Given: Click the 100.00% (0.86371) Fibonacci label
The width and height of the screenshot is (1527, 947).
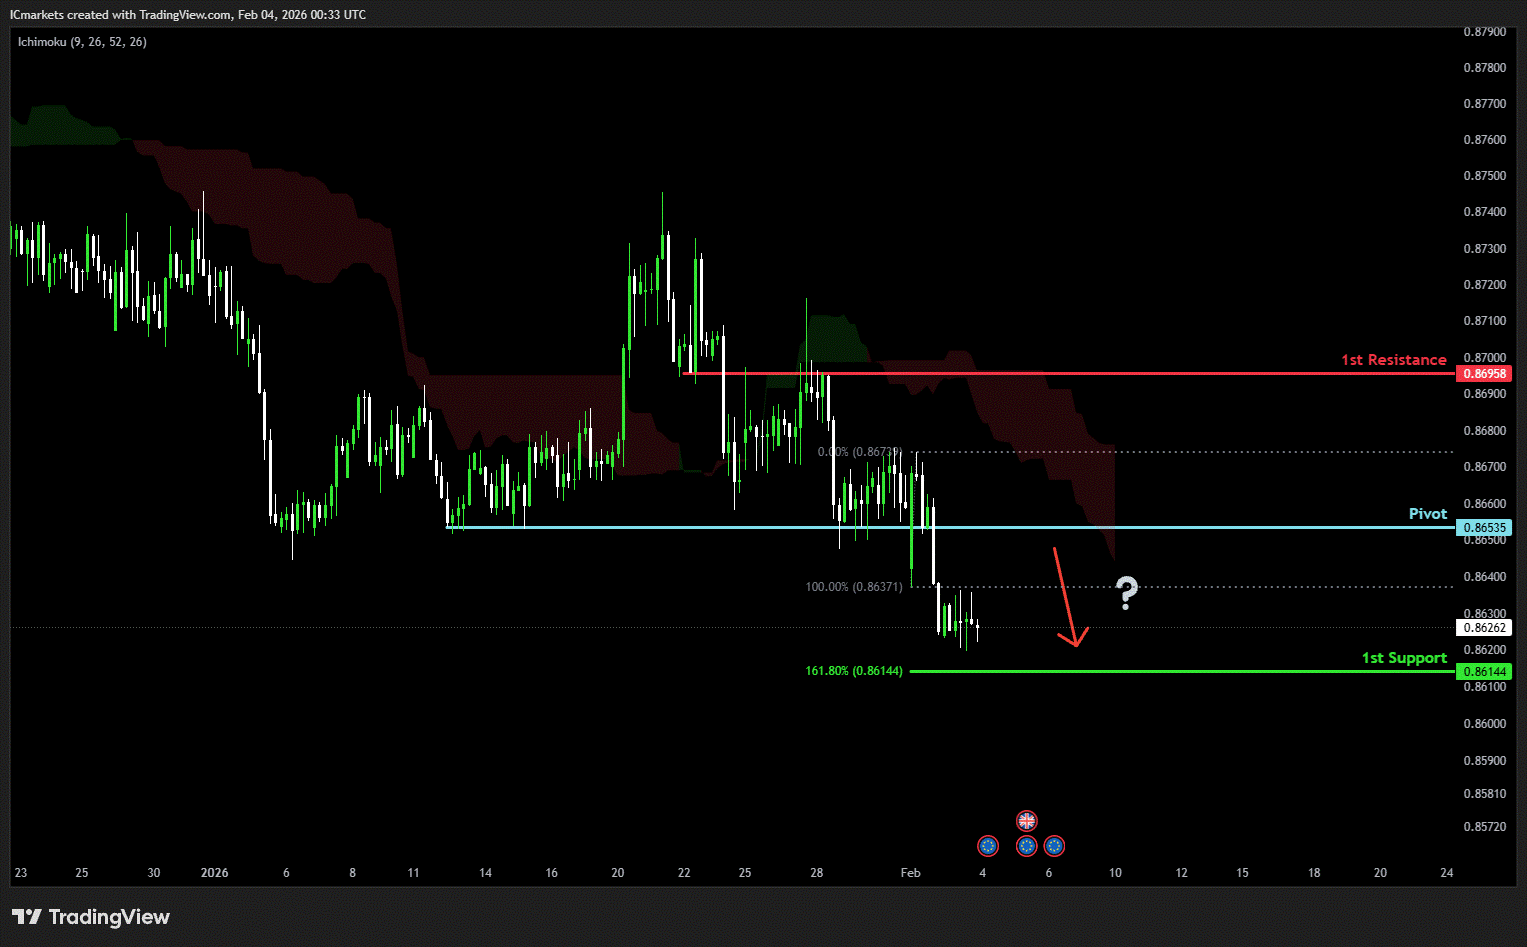Looking at the screenshot, I should click(x=853, y=587).
